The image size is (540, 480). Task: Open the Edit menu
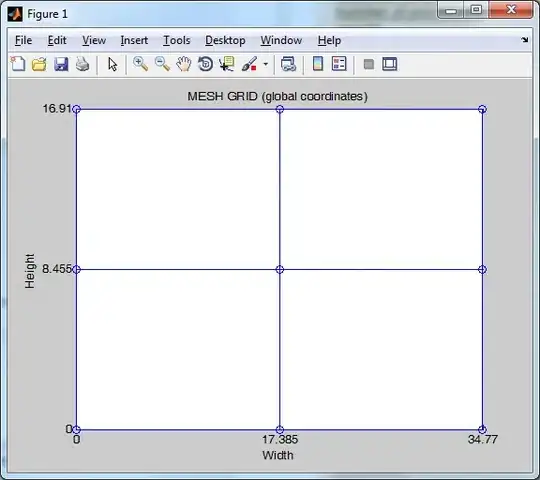click(57, 41)
